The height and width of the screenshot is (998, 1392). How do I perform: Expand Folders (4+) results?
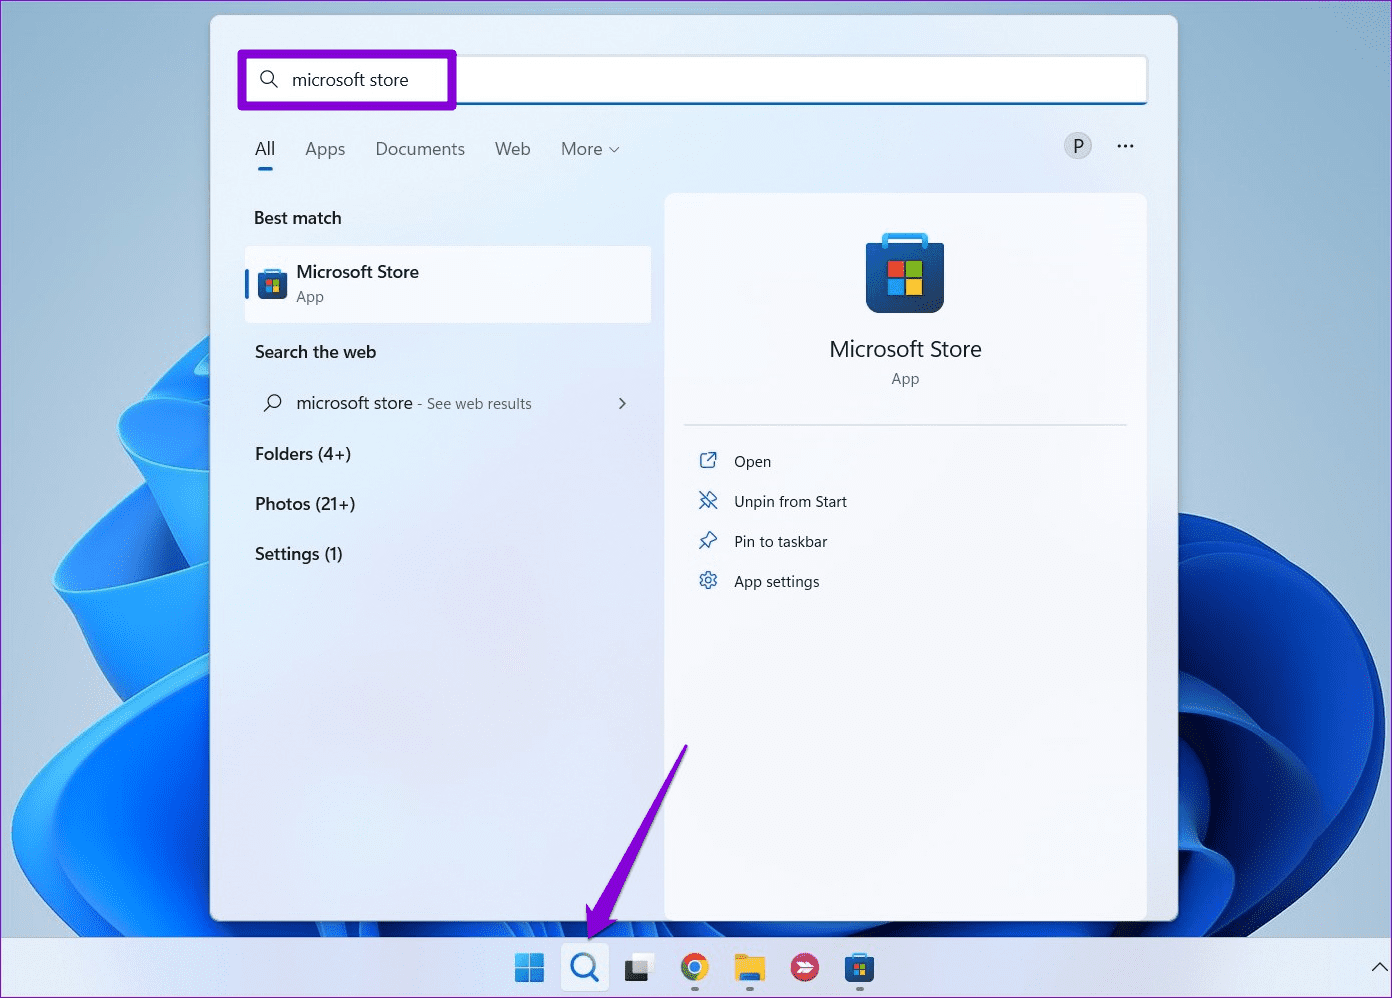[x=303, y=454]
